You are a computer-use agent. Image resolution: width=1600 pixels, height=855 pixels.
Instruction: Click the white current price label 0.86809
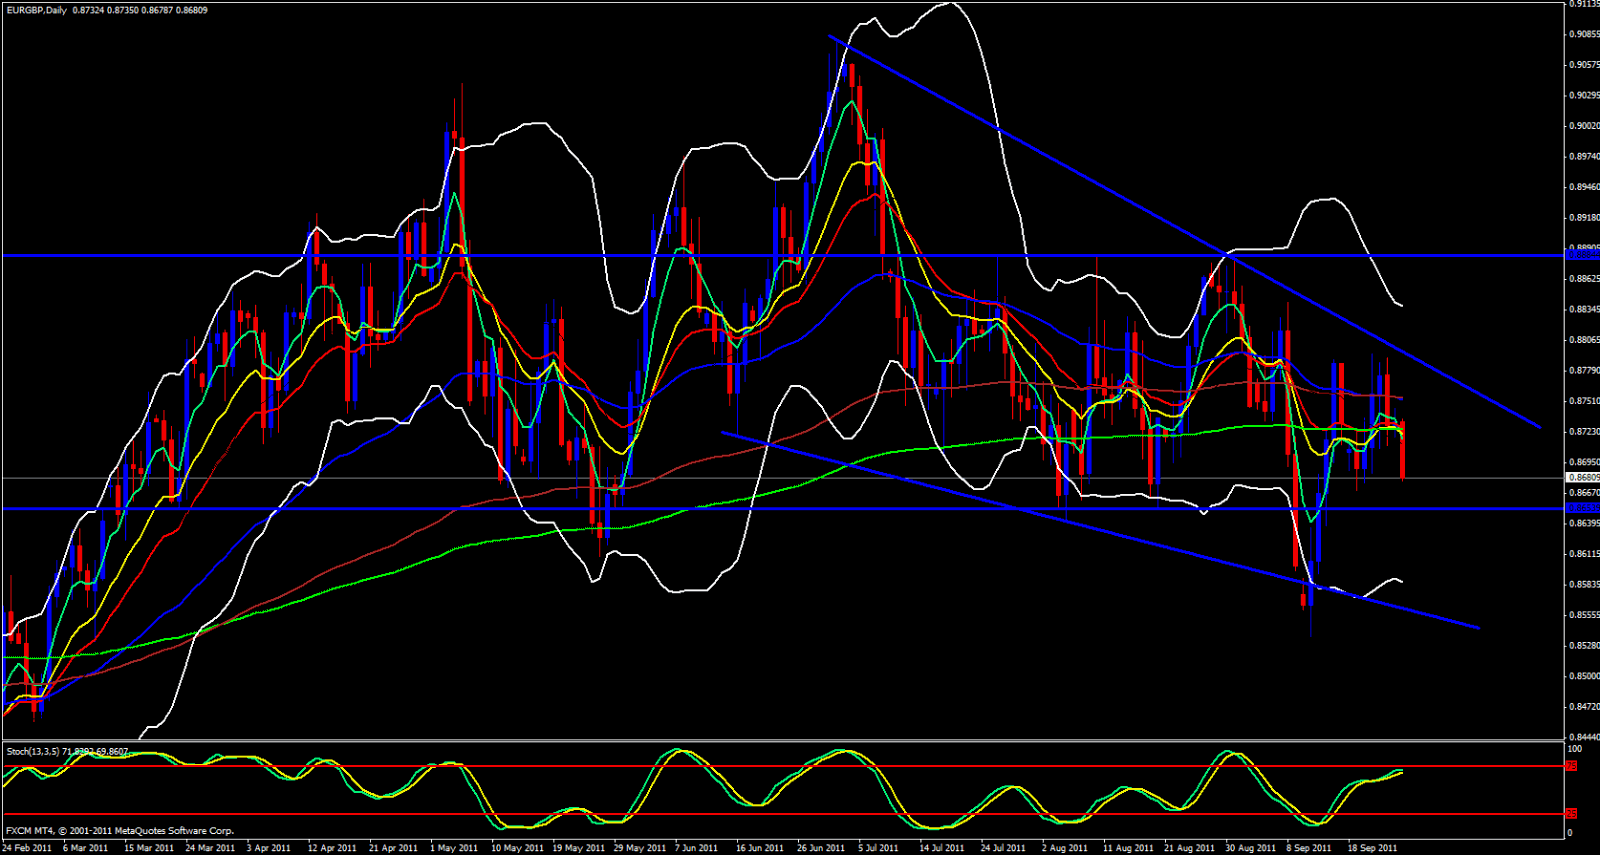(x=1583, y=478)
